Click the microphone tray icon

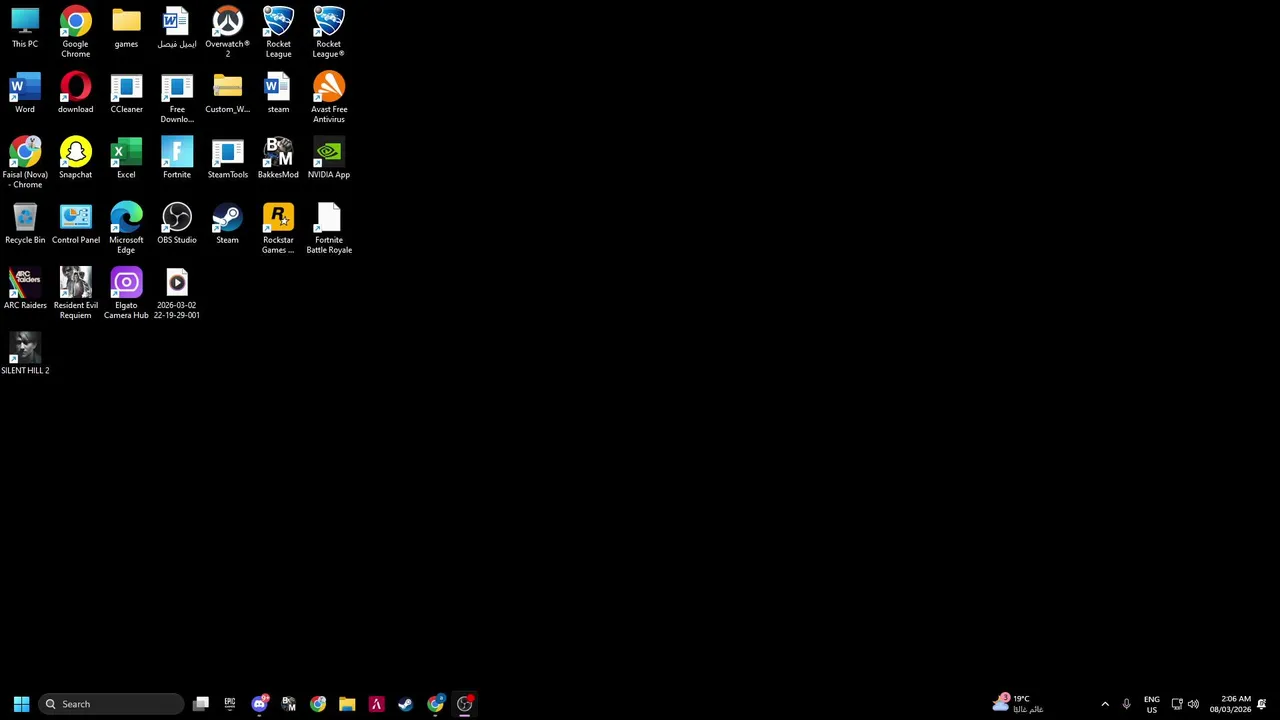point(1126,704)
